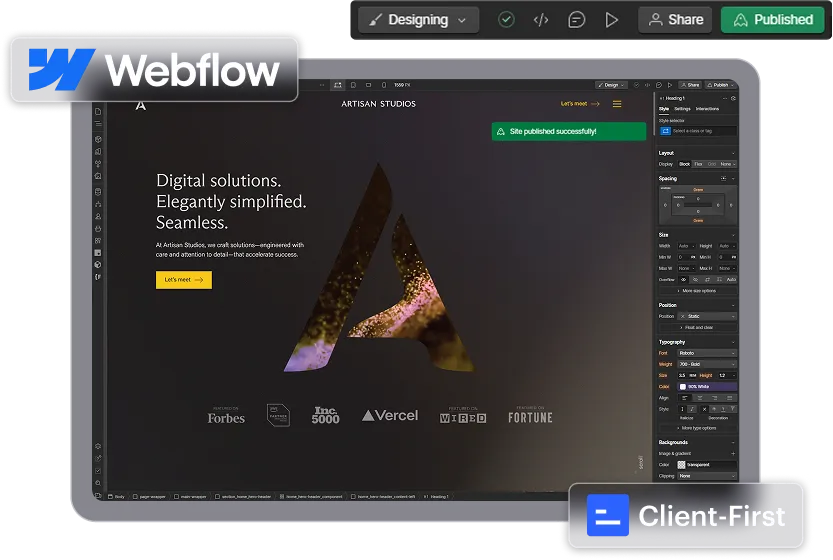Set Display to Flex

[x=698, y=164]
